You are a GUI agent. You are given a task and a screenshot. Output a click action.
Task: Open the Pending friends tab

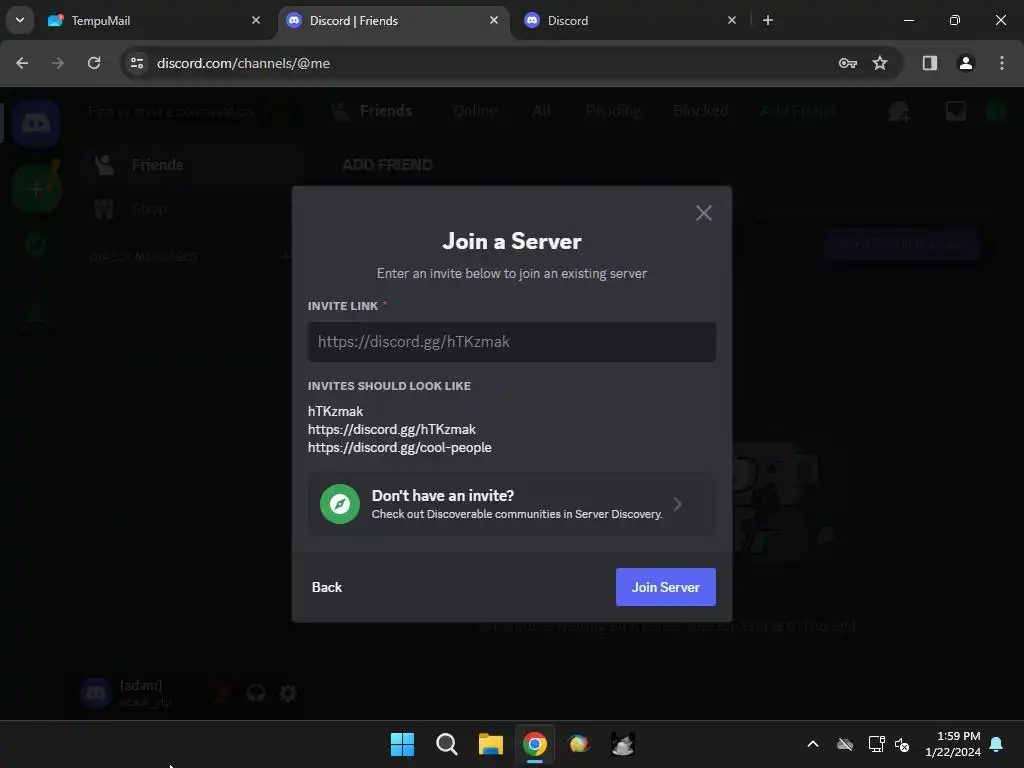[613, 111]
